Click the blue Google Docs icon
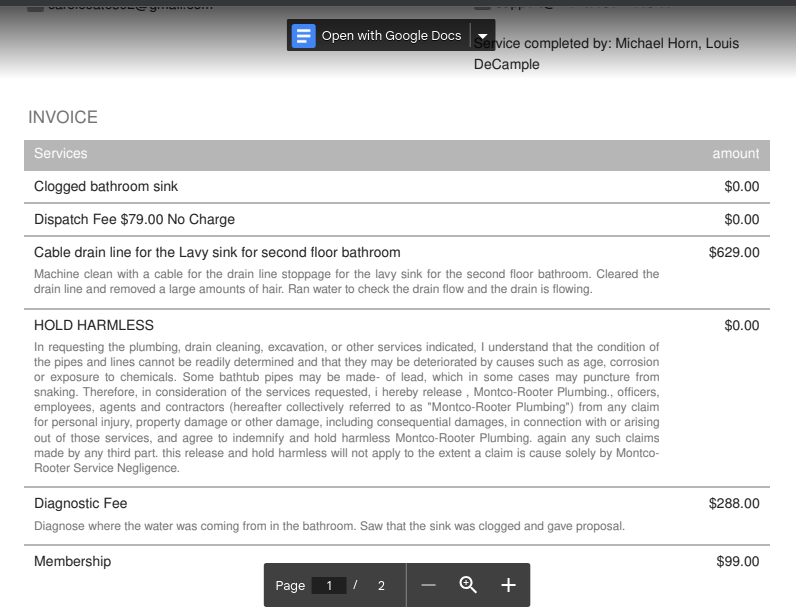This screenshot has height=616, width=796. (303, 36)
